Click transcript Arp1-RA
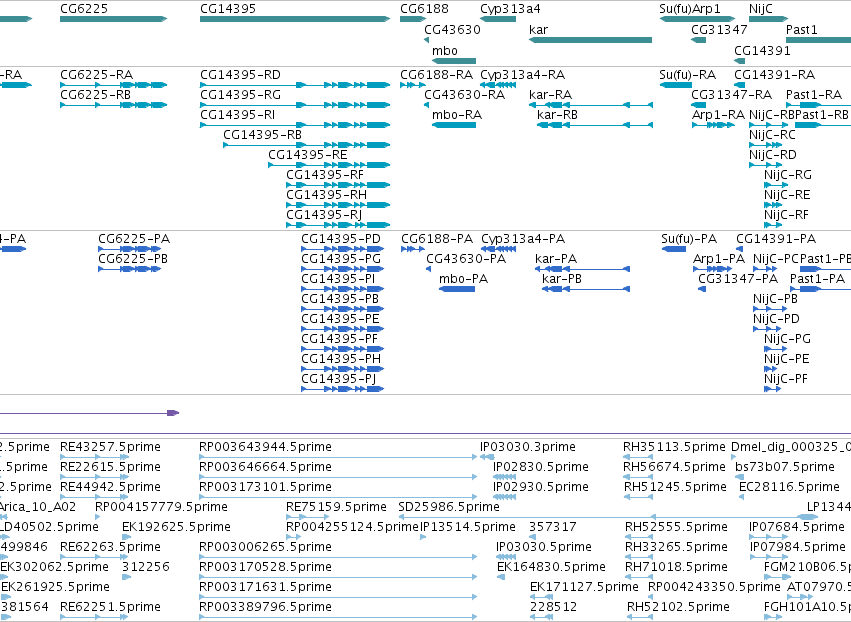Screen dimensions: 851x622 (719, 115)
